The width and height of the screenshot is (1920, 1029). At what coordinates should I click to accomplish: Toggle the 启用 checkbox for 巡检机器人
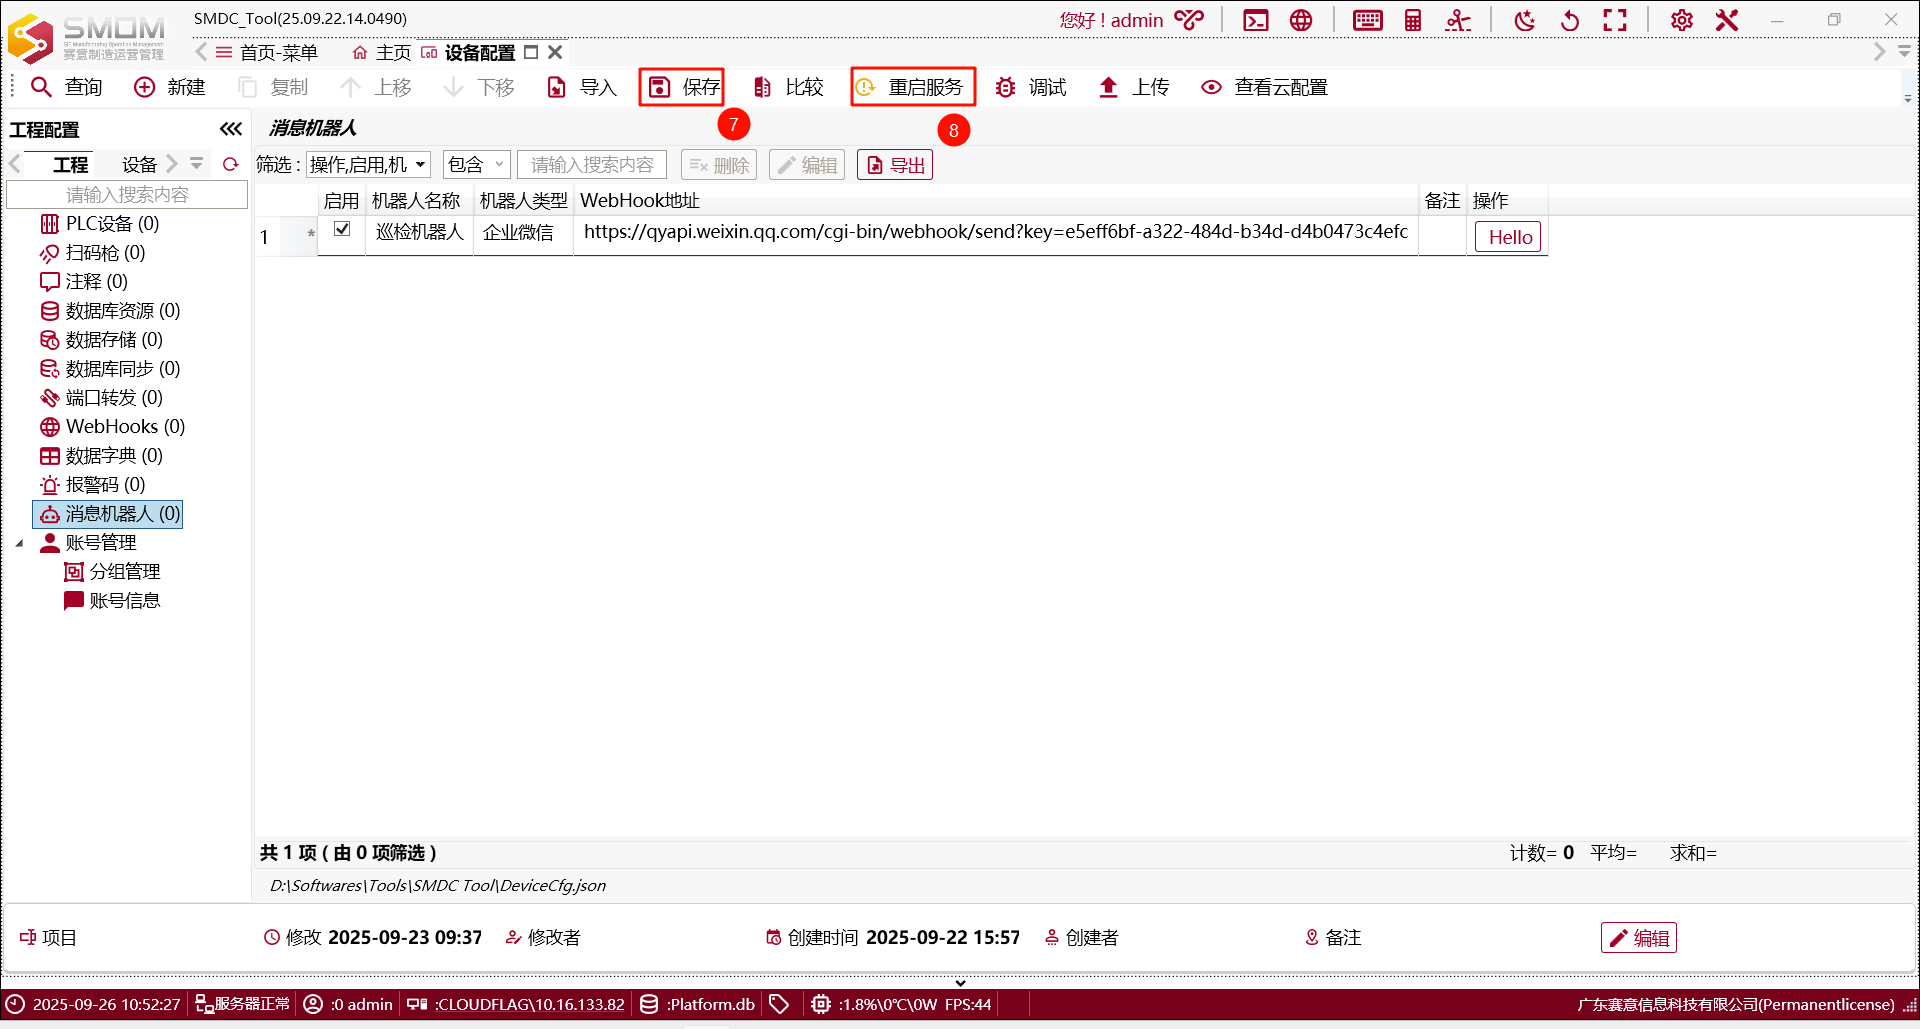point(342,229)
